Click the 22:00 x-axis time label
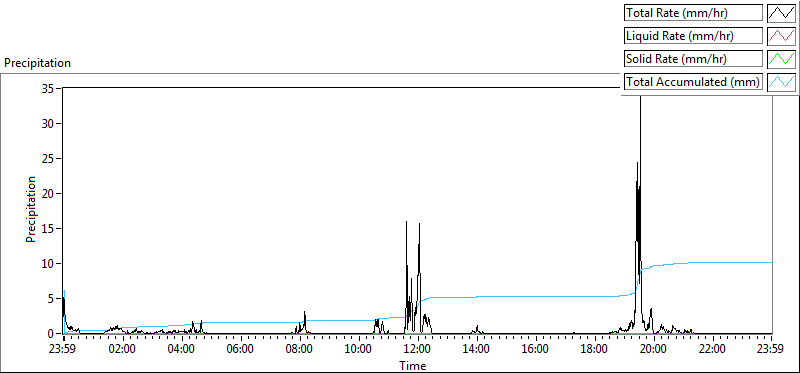The width and height of the screenshot is (800, 373). [x=713, y=350]
